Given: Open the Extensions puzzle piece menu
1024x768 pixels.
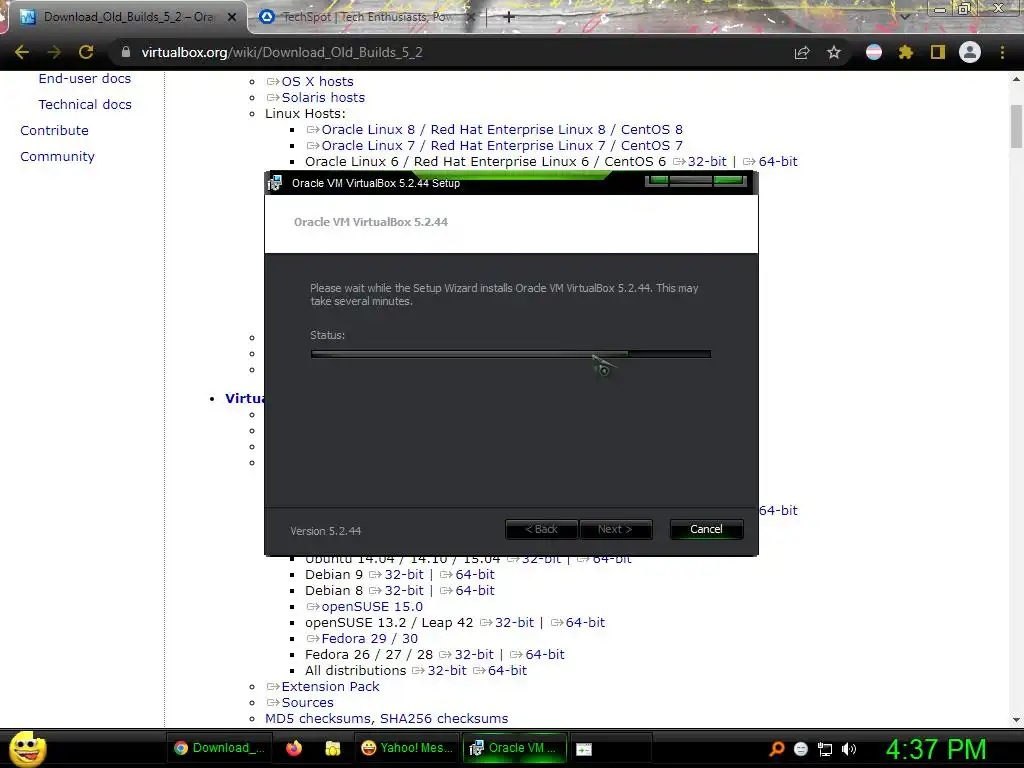Looking at the screenshot, I should [905, 52].
